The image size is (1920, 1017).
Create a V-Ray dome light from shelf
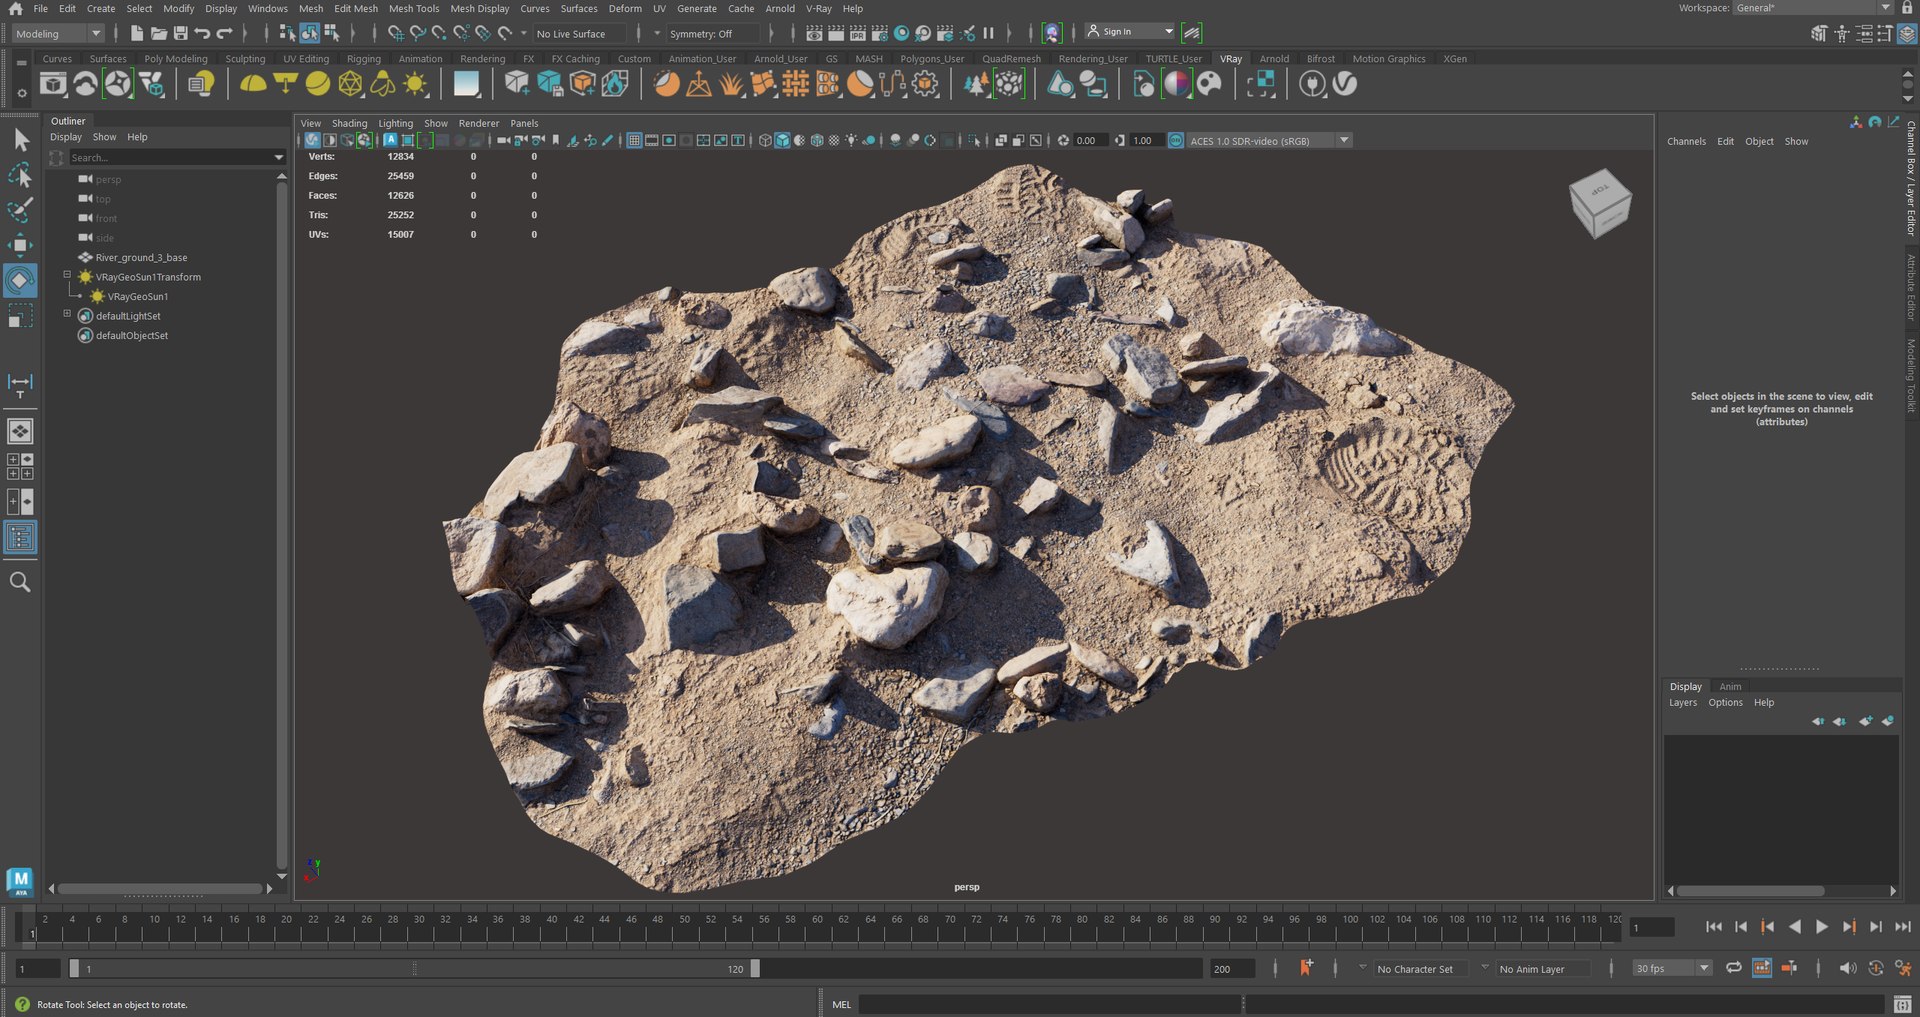[x=253, y=84]
